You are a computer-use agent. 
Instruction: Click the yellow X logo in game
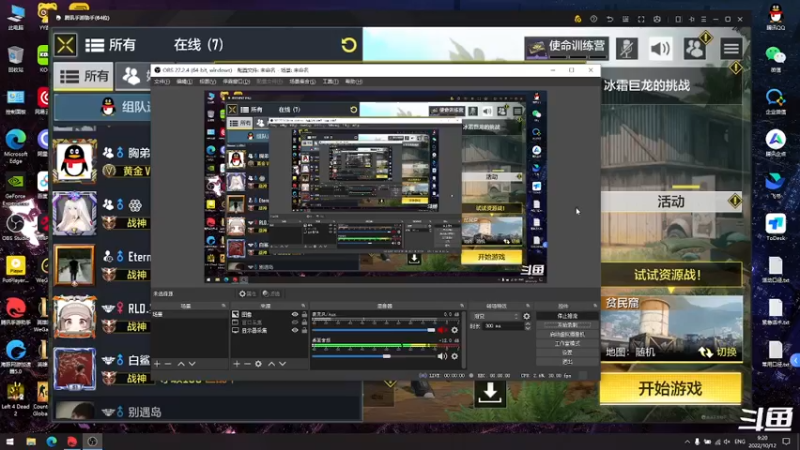[x=66, y=45]
